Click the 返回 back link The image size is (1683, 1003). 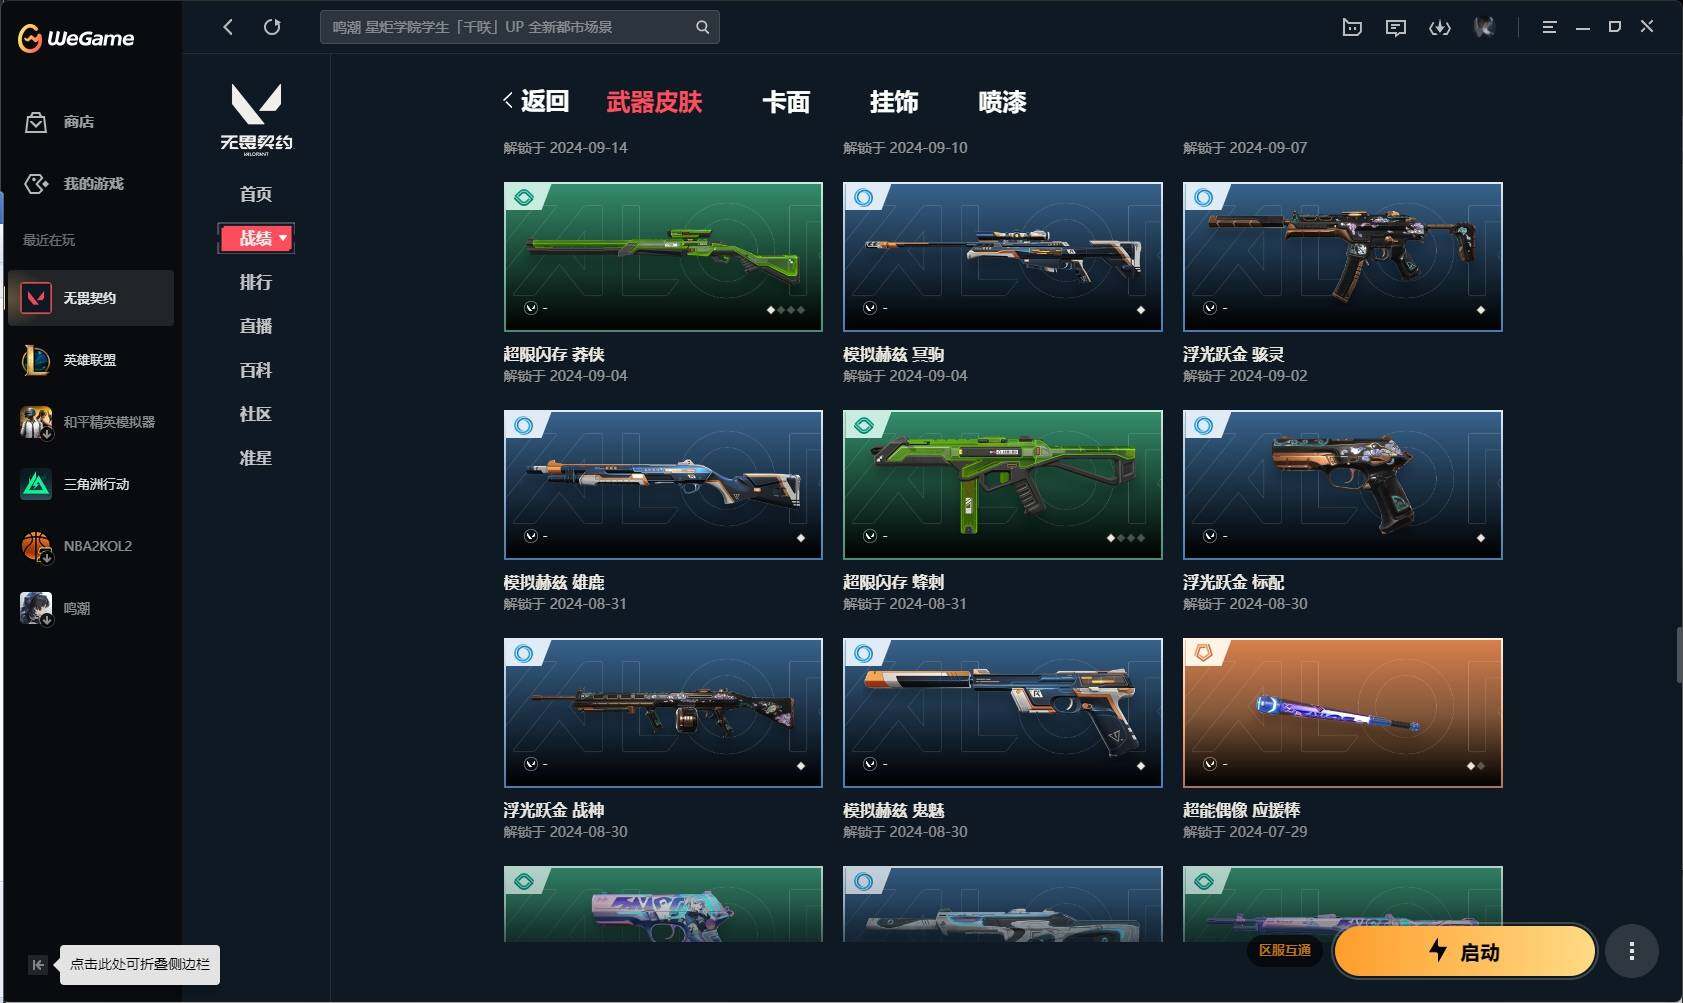coord(536,101)
